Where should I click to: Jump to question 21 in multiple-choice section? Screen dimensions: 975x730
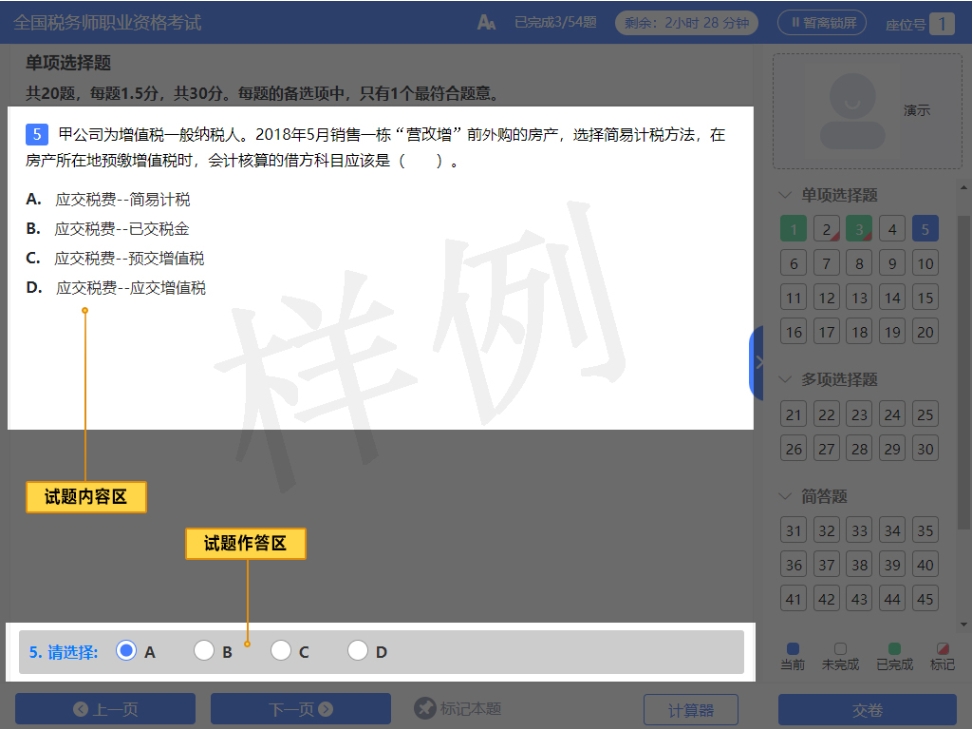[x=793, y=415]
